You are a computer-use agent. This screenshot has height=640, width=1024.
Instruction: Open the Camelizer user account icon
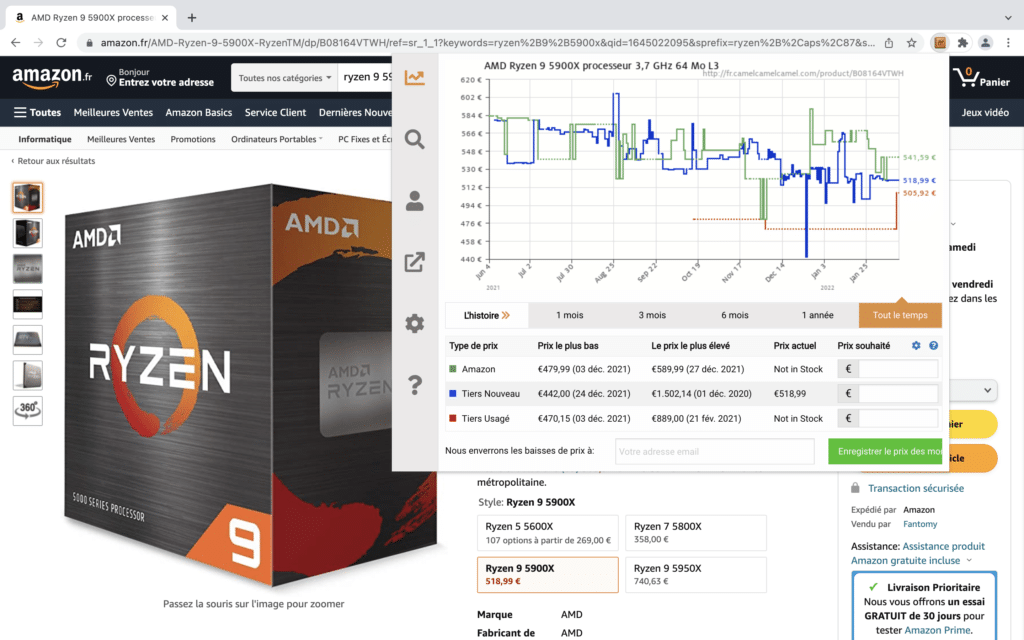click(415, 200)
